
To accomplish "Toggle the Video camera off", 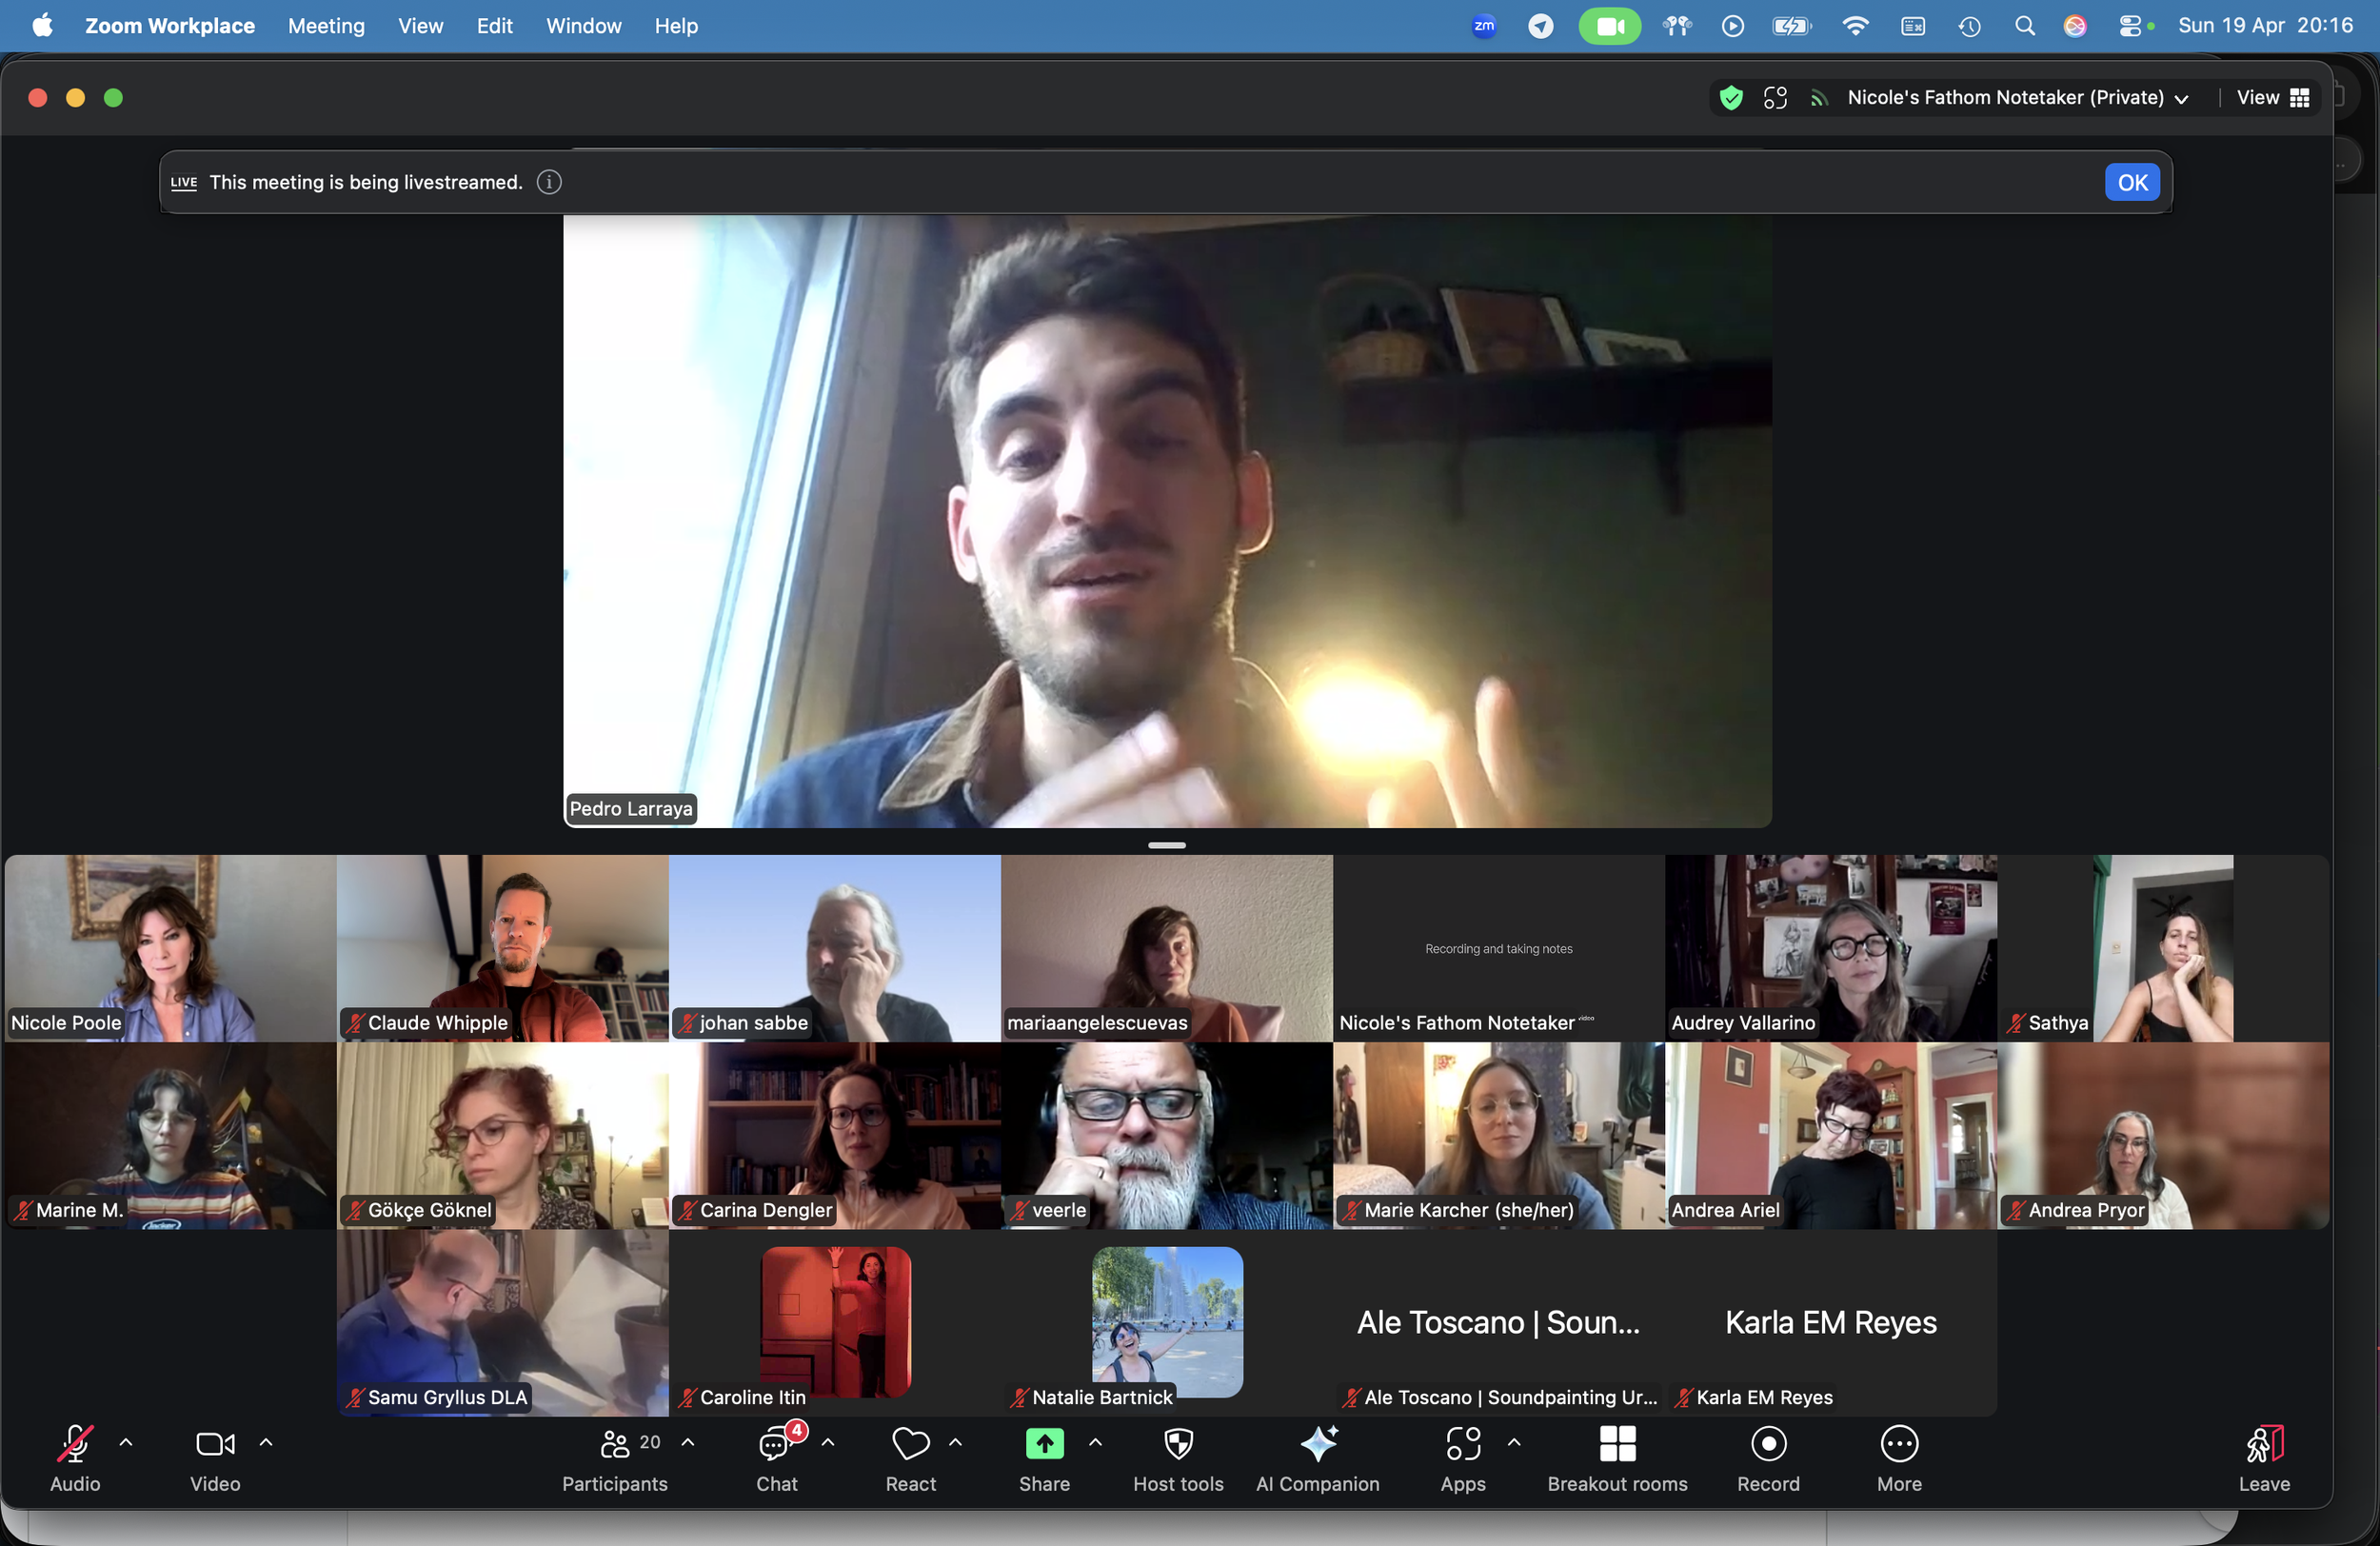I will click(x=214, y=1444).
